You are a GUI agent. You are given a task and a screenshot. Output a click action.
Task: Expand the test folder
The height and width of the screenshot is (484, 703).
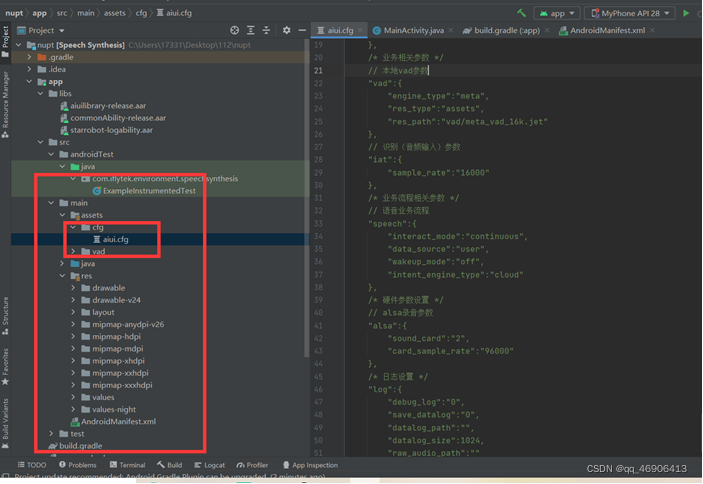click(52, 433)
